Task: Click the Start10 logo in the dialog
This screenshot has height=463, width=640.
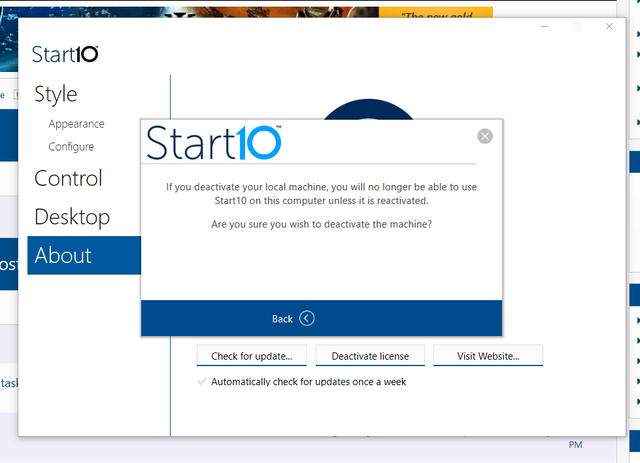Action: click(214, 142)
